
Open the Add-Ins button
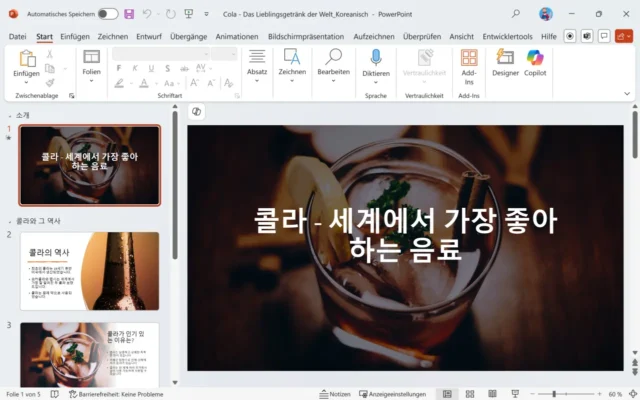pyautogui.click(x=469, y=63)
